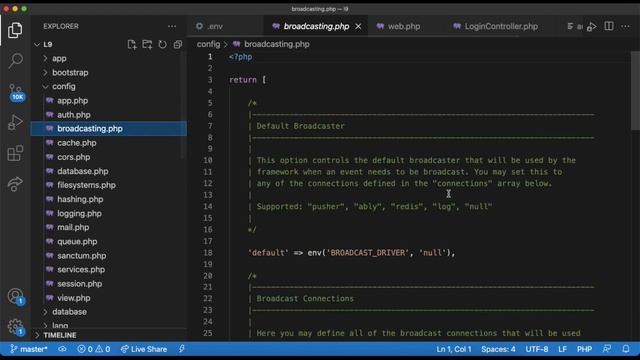This screenshot has width=640, height=360.
Task: Open queue.php in file tree
Action: coord(77,242)
